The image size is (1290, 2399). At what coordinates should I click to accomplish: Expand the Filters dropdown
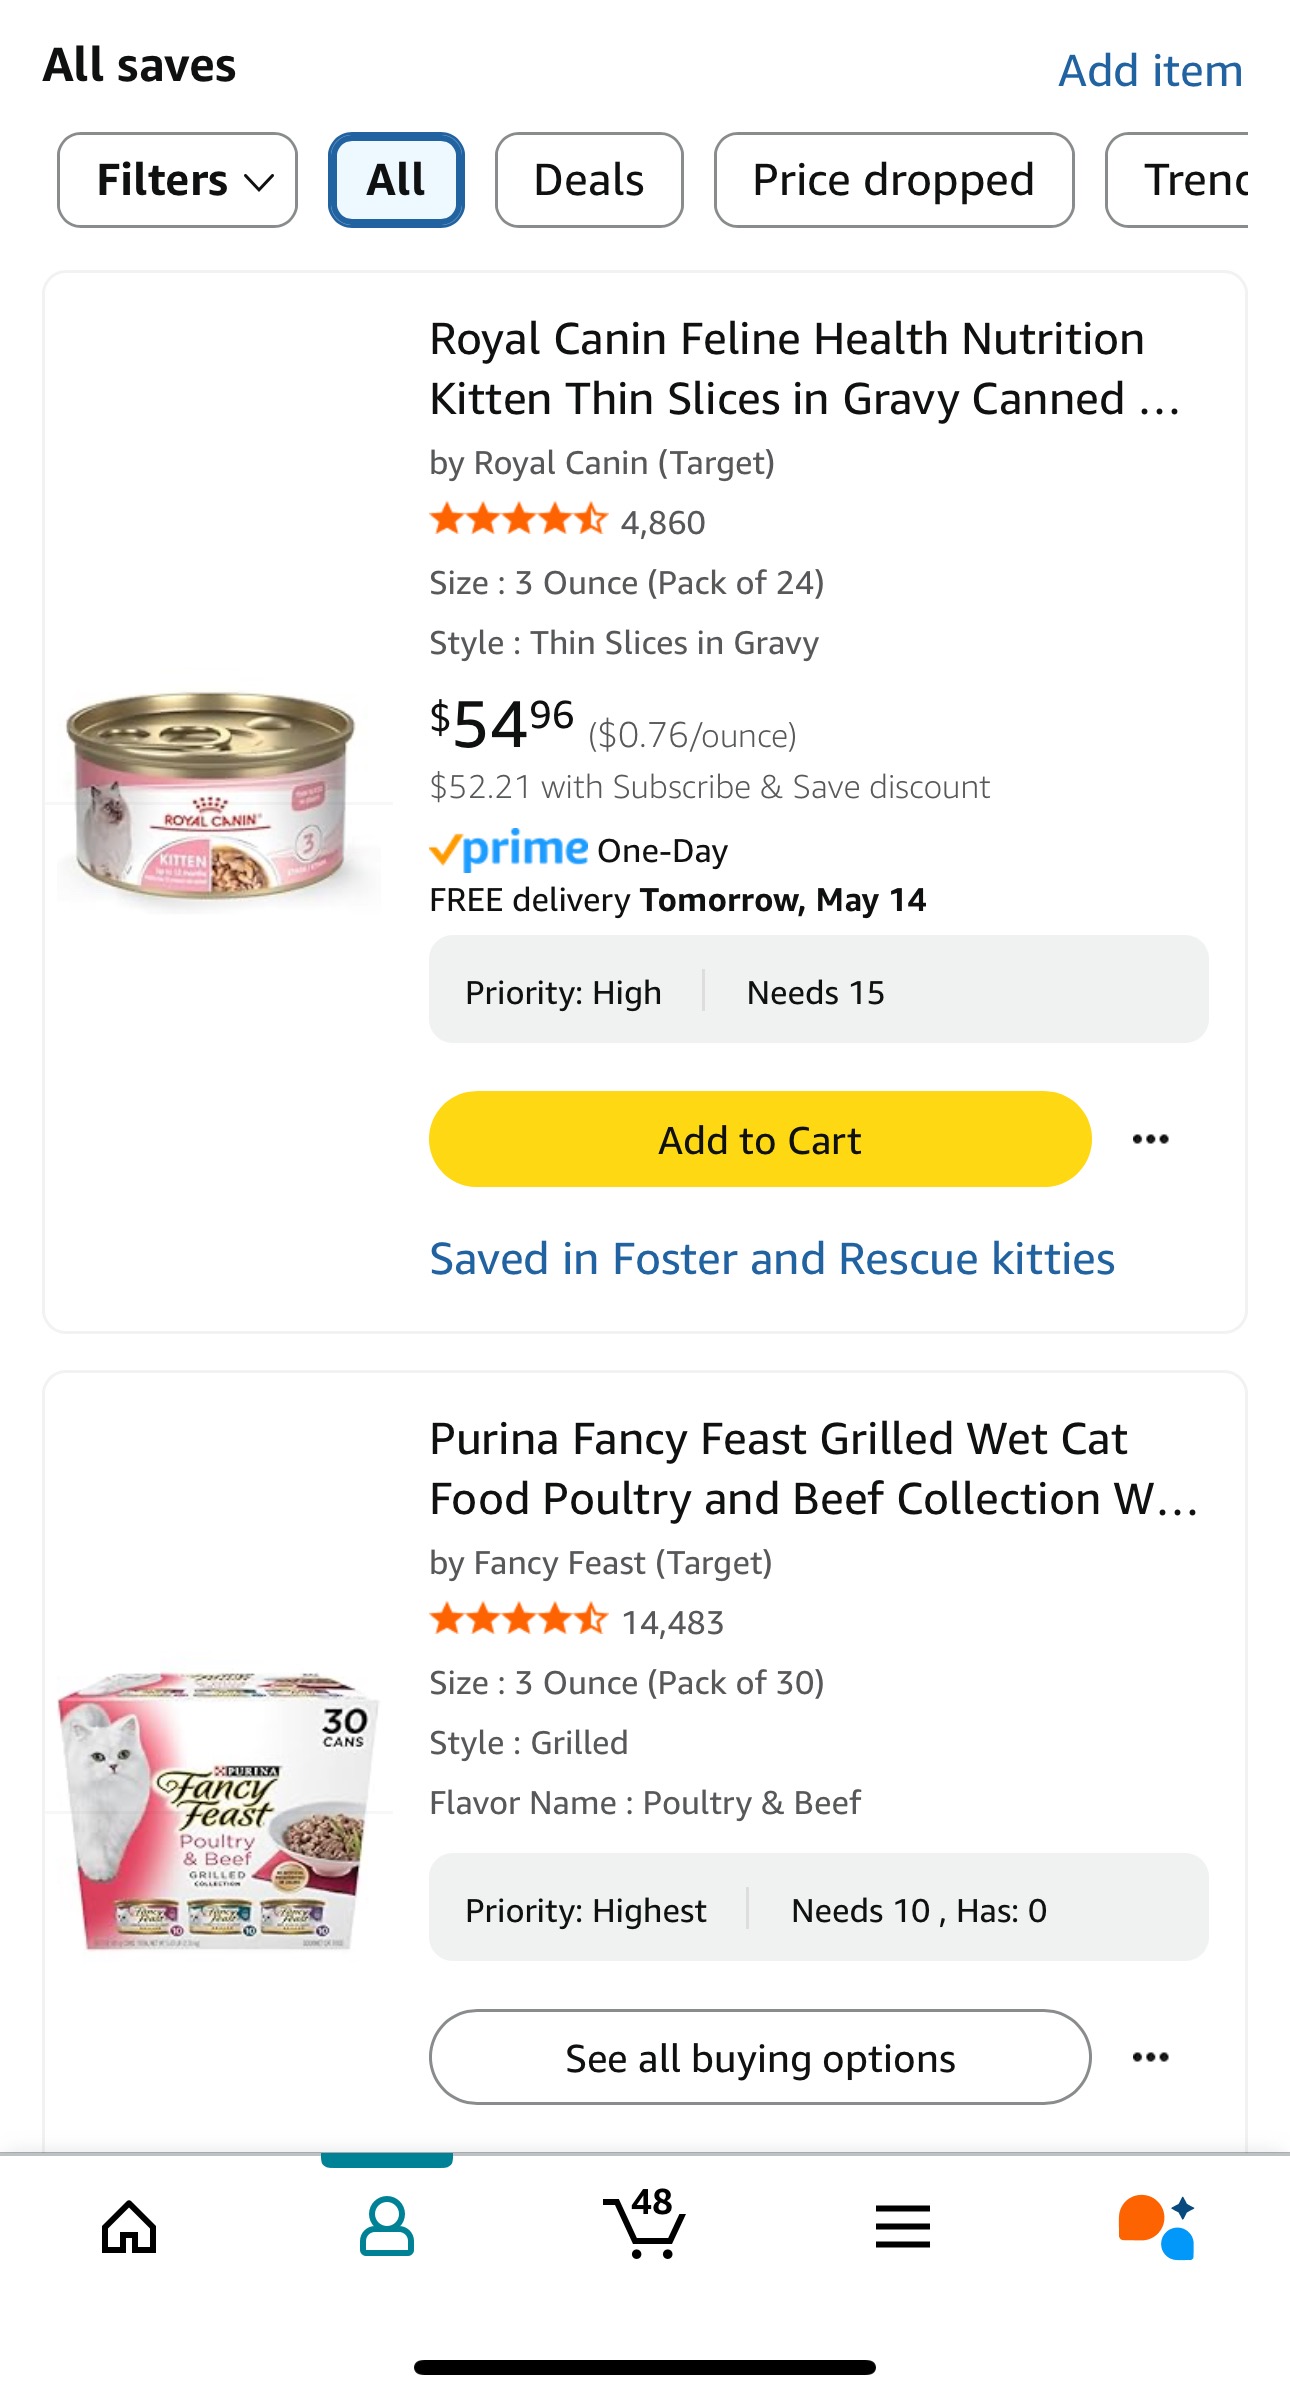pos(178,180)
